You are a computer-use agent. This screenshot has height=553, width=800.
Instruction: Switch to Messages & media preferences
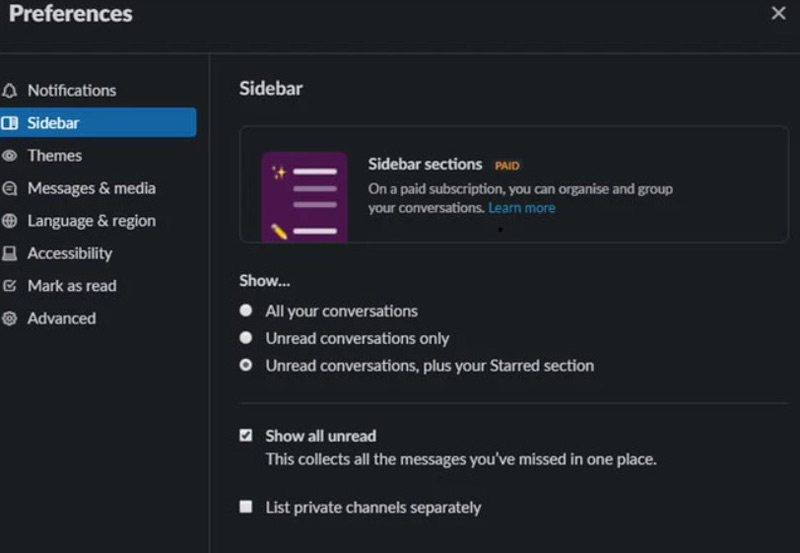[x=91, y=188]
